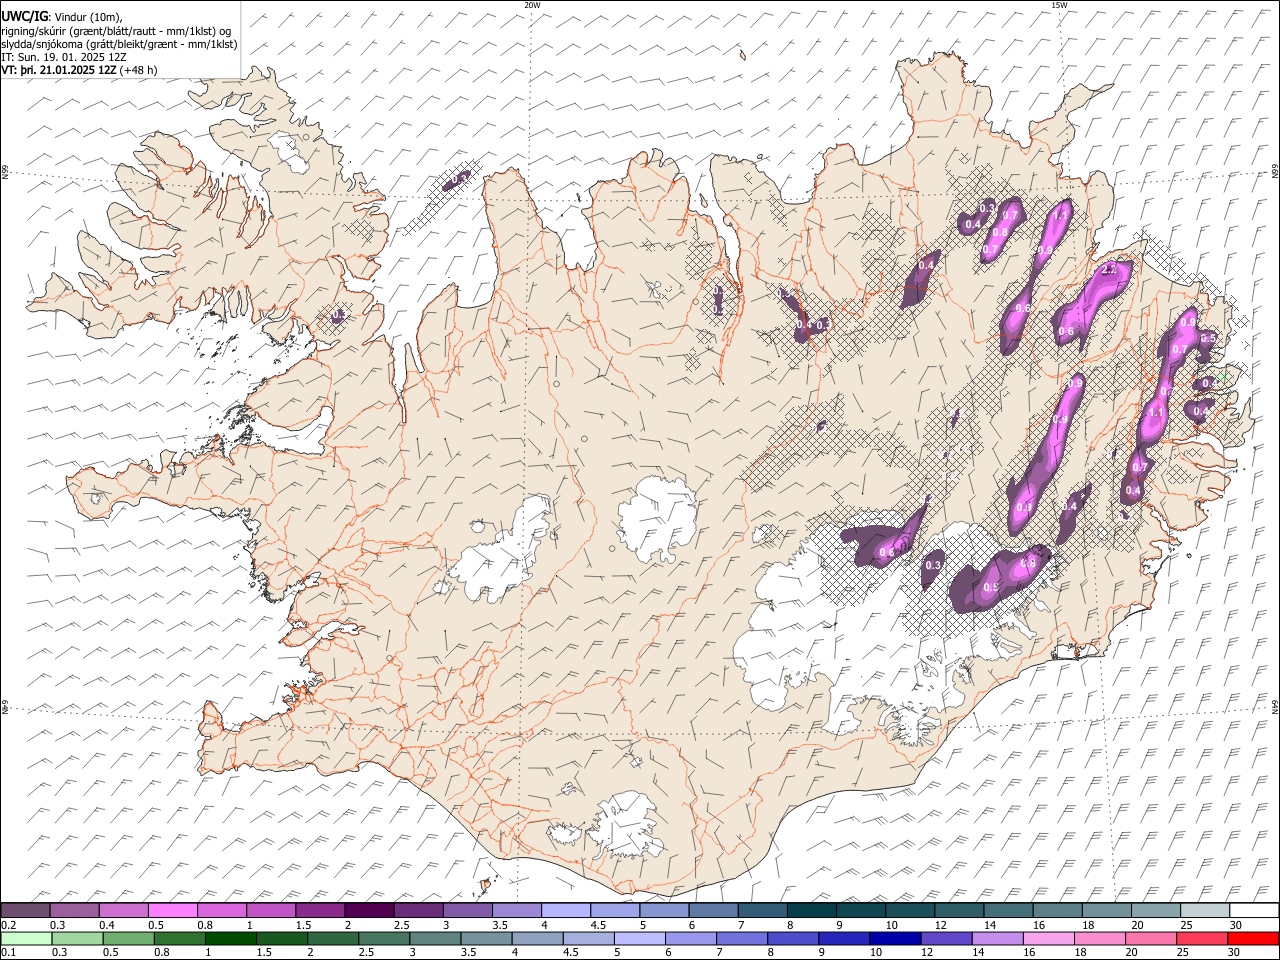Click the 15W longitude label
This screenshot has width=1280, height=960.
tap(1058, 5)
